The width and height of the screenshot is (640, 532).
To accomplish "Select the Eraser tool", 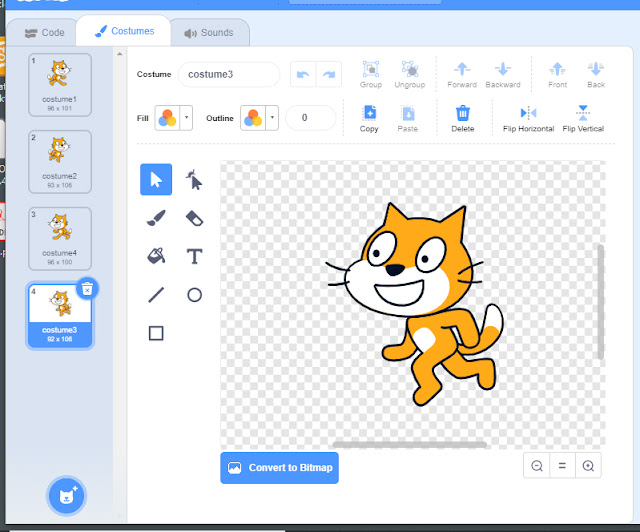I will coord(194,218).
